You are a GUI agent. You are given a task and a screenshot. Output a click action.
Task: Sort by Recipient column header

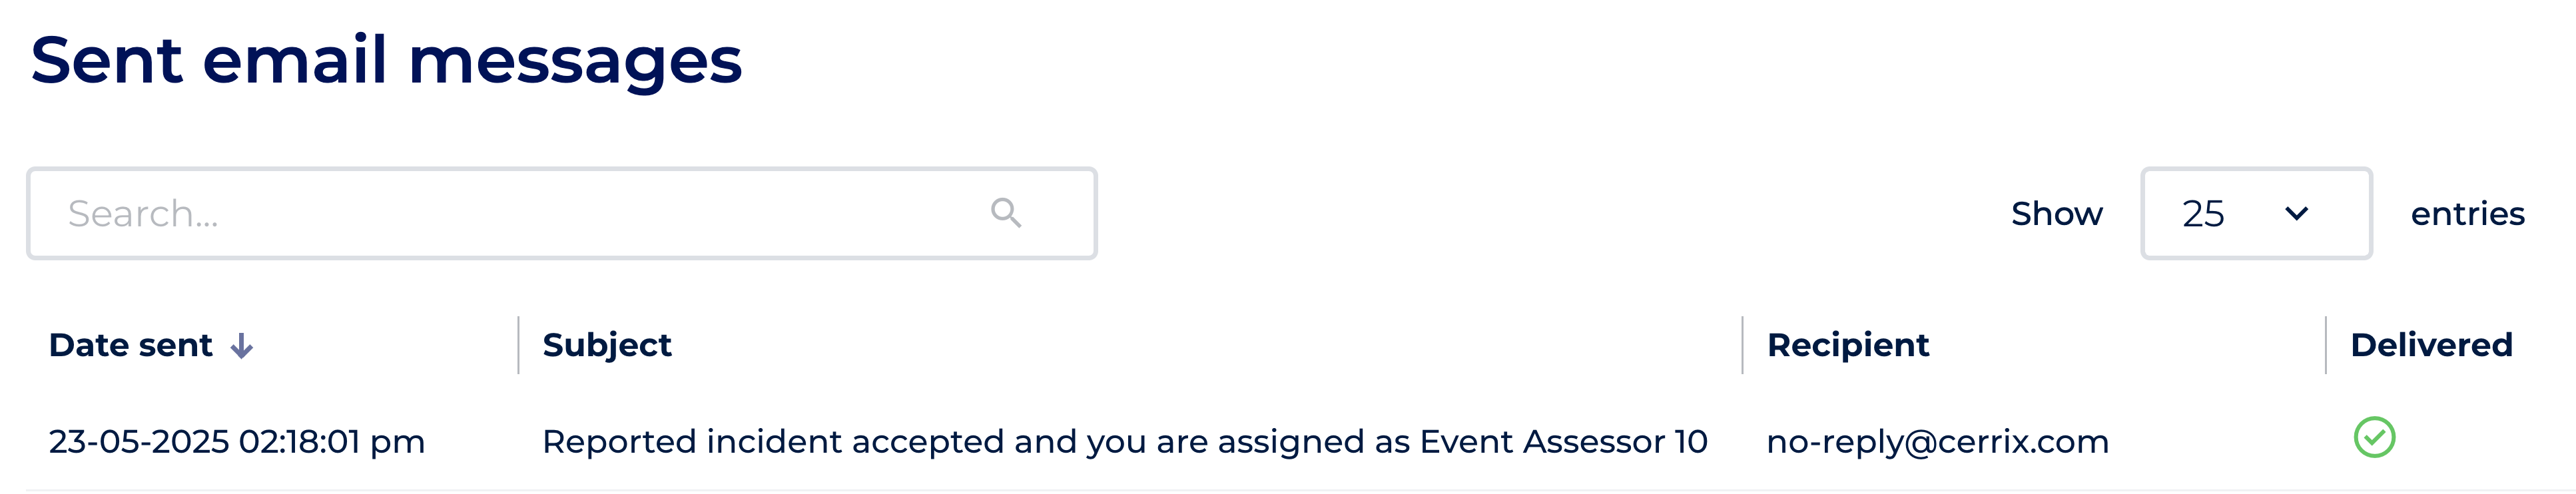[x=1847, y=345]
